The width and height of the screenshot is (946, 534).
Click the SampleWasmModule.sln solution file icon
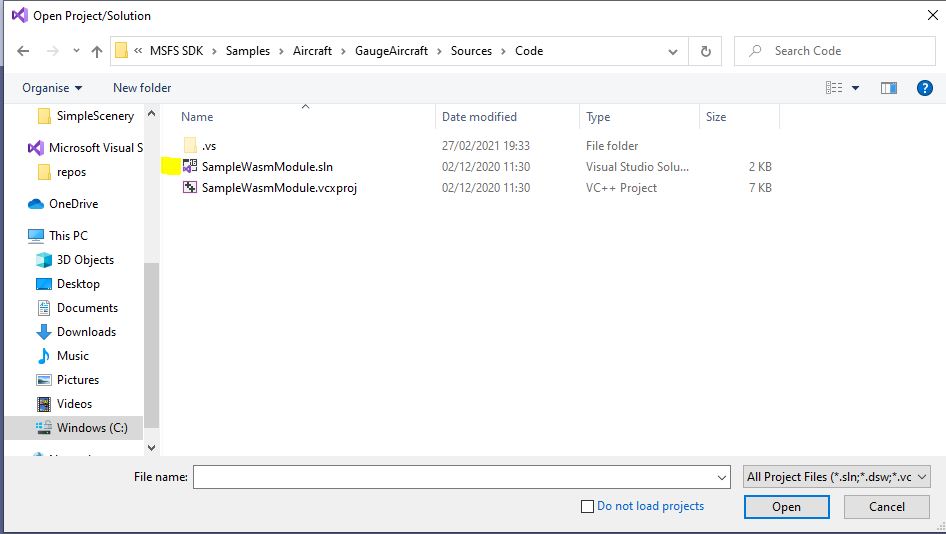[x=191, y=167]
